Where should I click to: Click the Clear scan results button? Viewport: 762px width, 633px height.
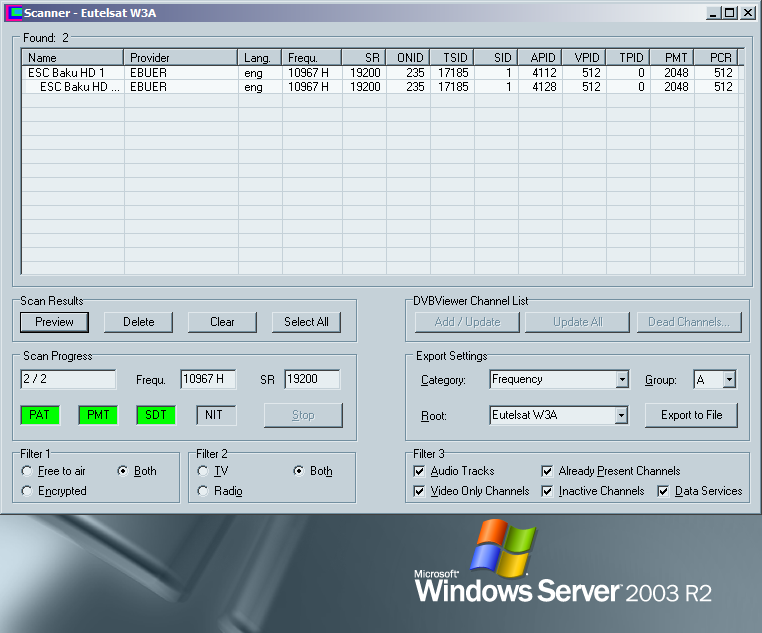pyautogui.click(x=222, y=322)
